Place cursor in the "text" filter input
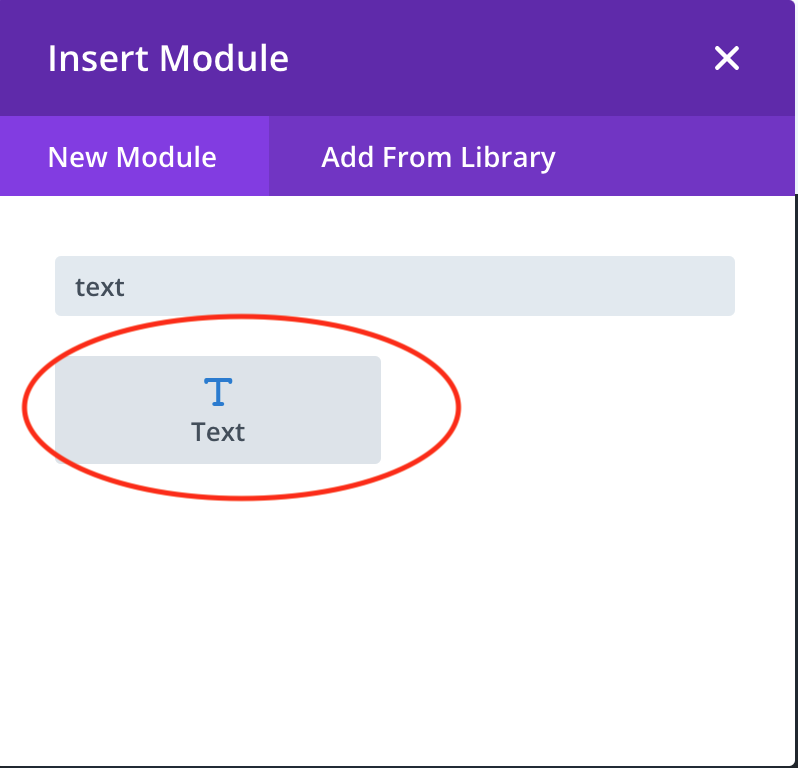 pos(394,287)
